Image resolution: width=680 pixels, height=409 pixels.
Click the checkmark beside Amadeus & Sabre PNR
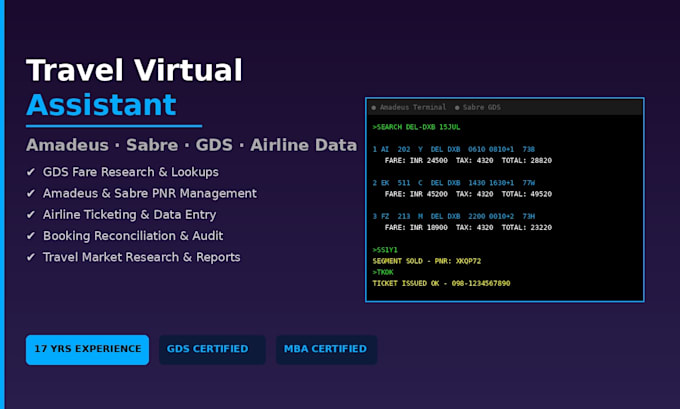point(30,193)
